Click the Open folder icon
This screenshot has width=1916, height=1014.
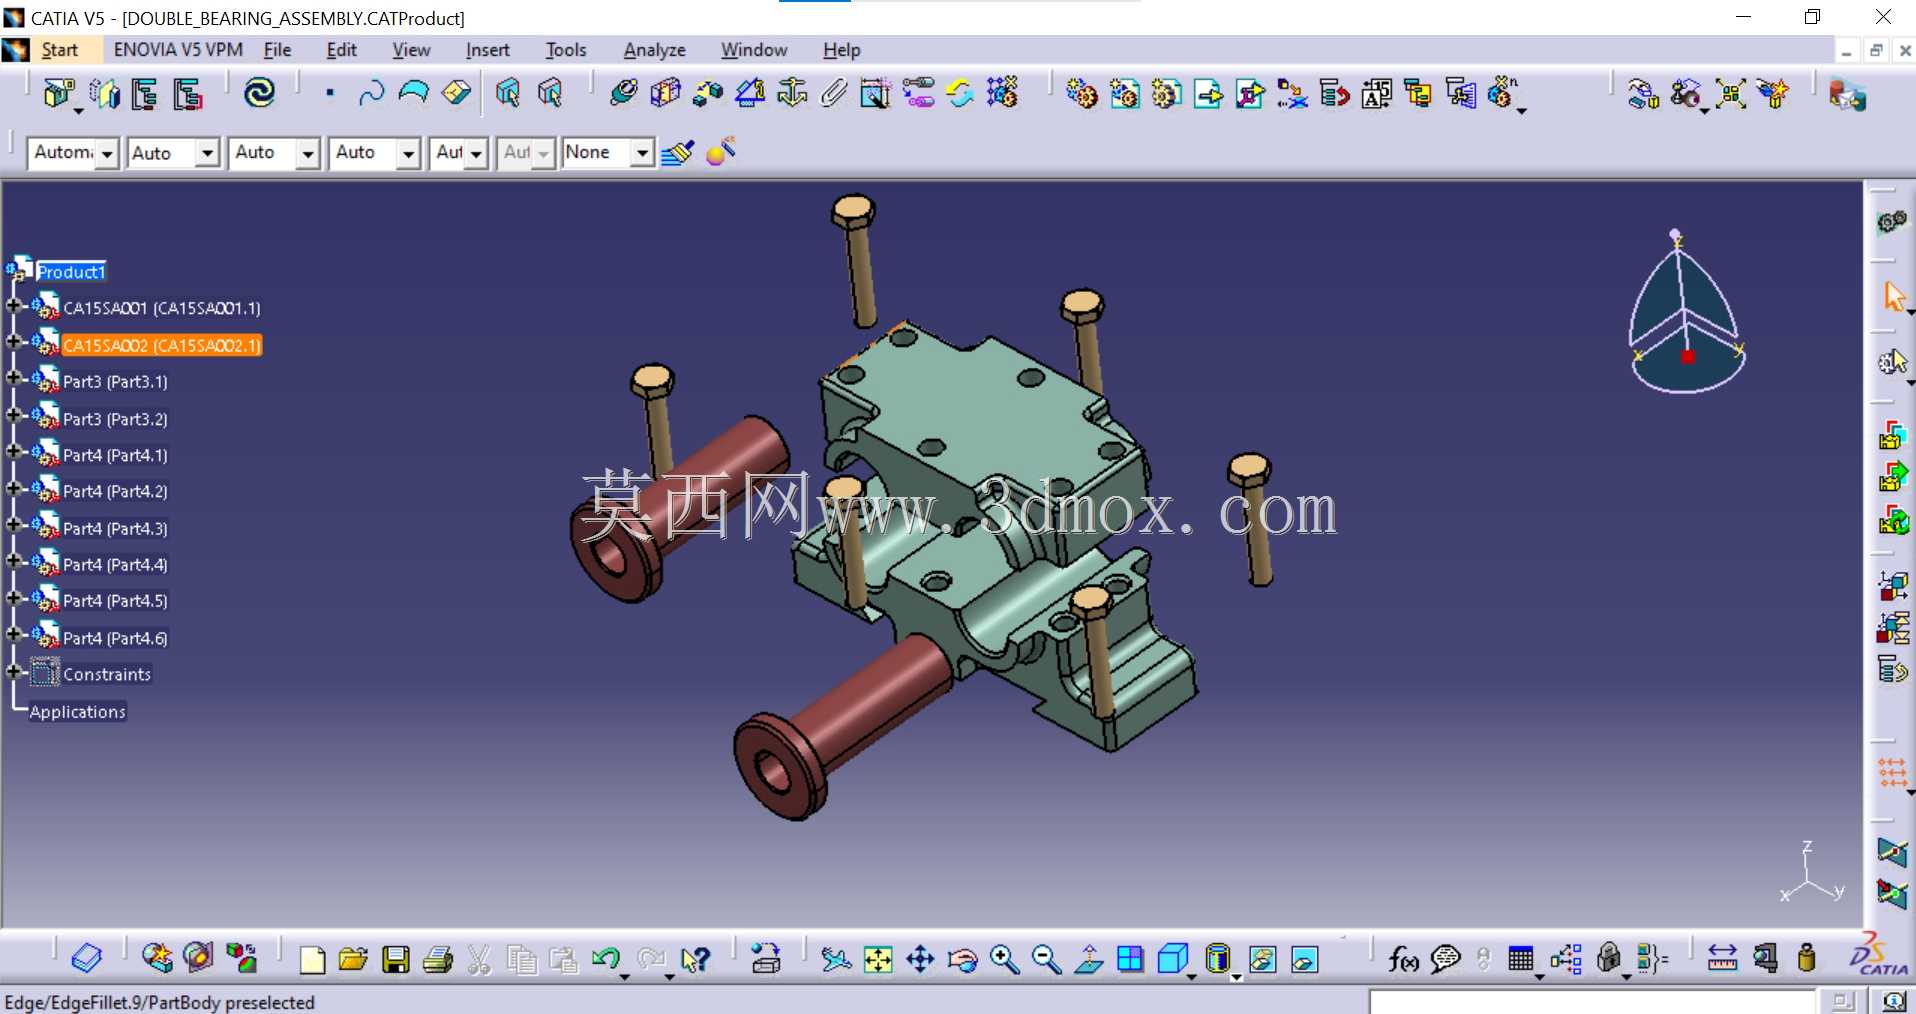353,960
